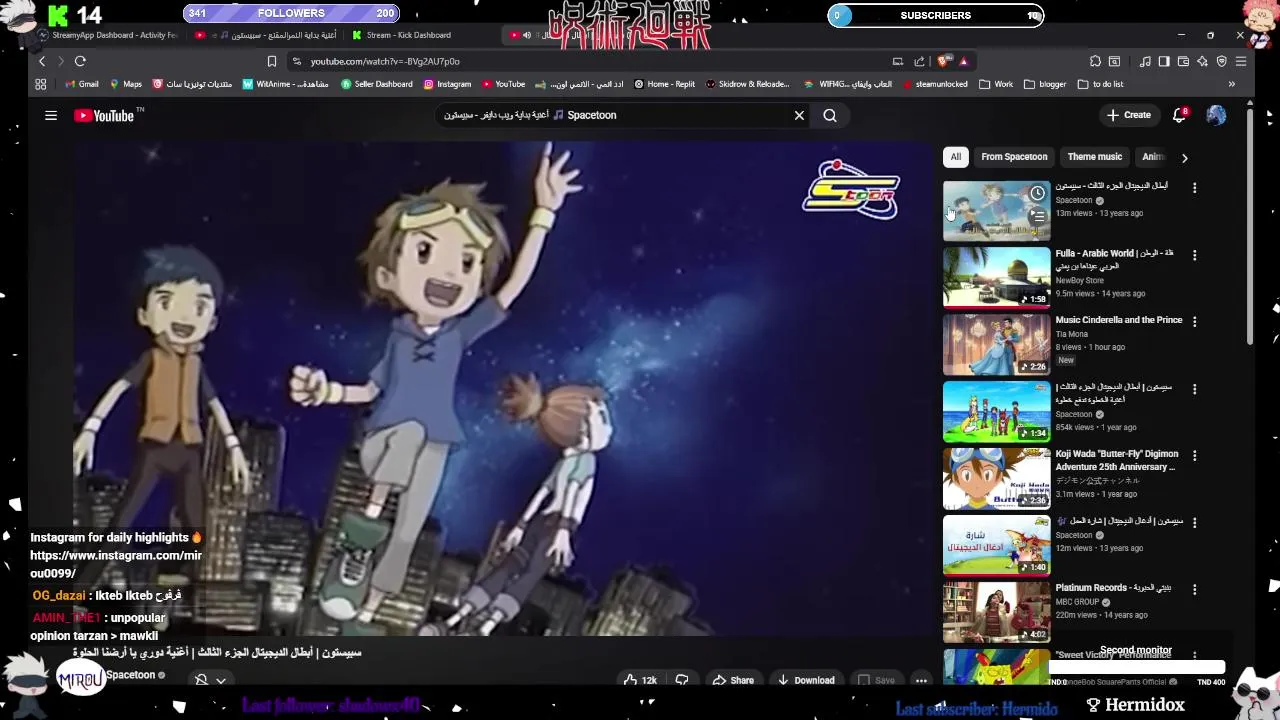Click the share page icon in address bar

tap(919, 61)
